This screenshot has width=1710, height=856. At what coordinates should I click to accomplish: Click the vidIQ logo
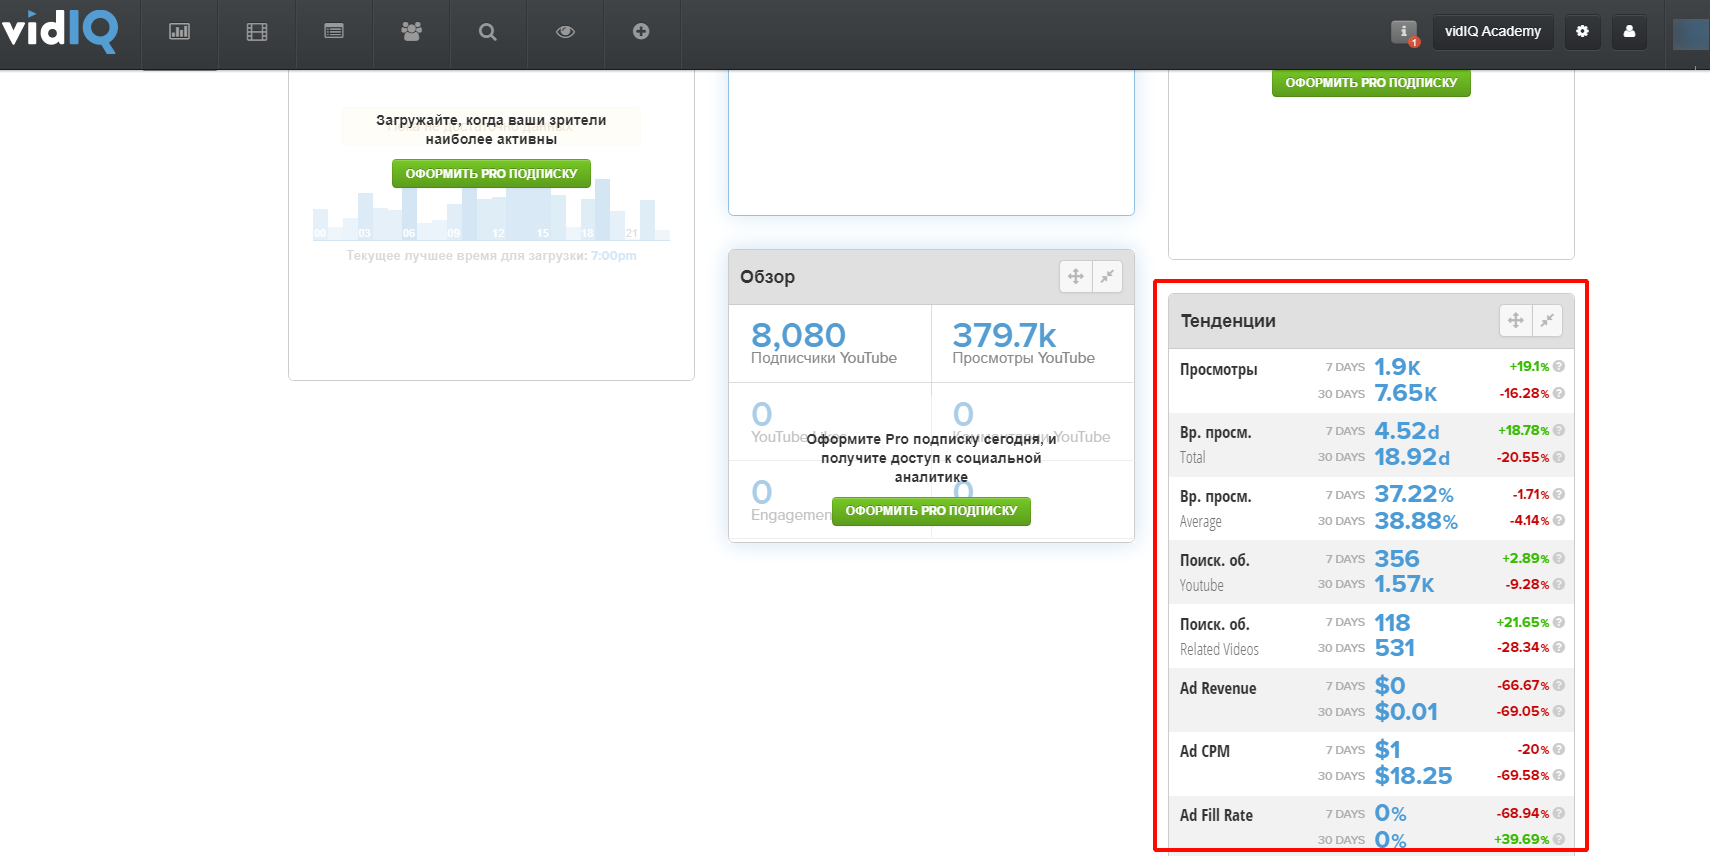[x=60, y=30]
